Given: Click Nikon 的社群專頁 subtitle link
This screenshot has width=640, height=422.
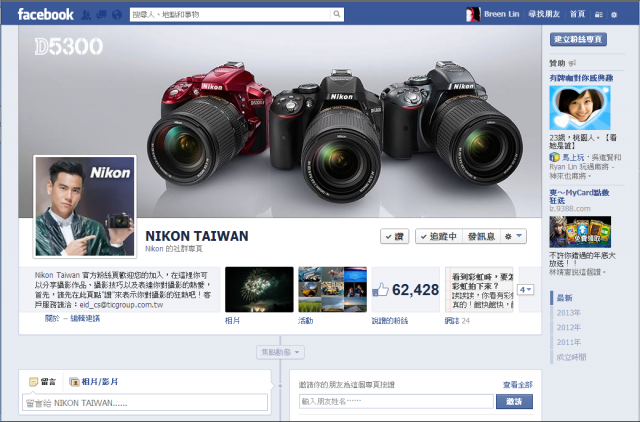Looking at the screenshot, I should coord(174,249).
